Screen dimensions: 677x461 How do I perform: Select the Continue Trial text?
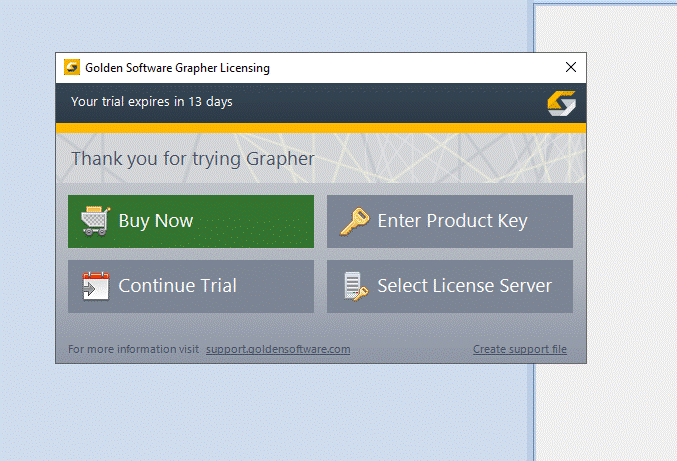tap(177, 286)
